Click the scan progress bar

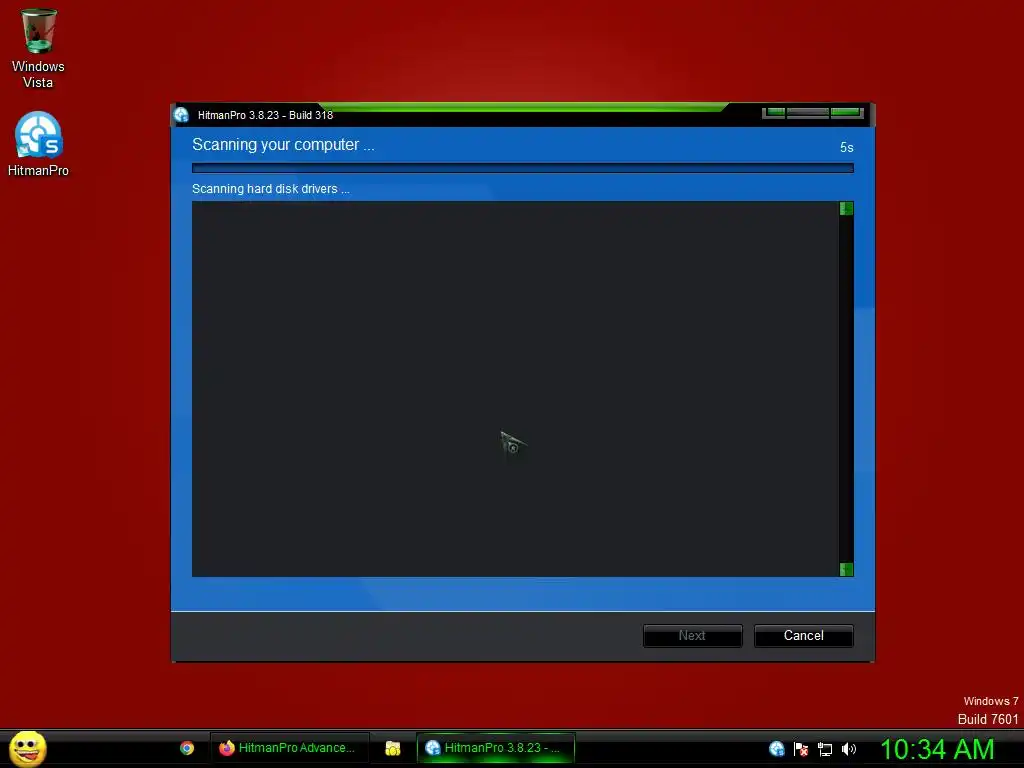click(x=522, y=168)
